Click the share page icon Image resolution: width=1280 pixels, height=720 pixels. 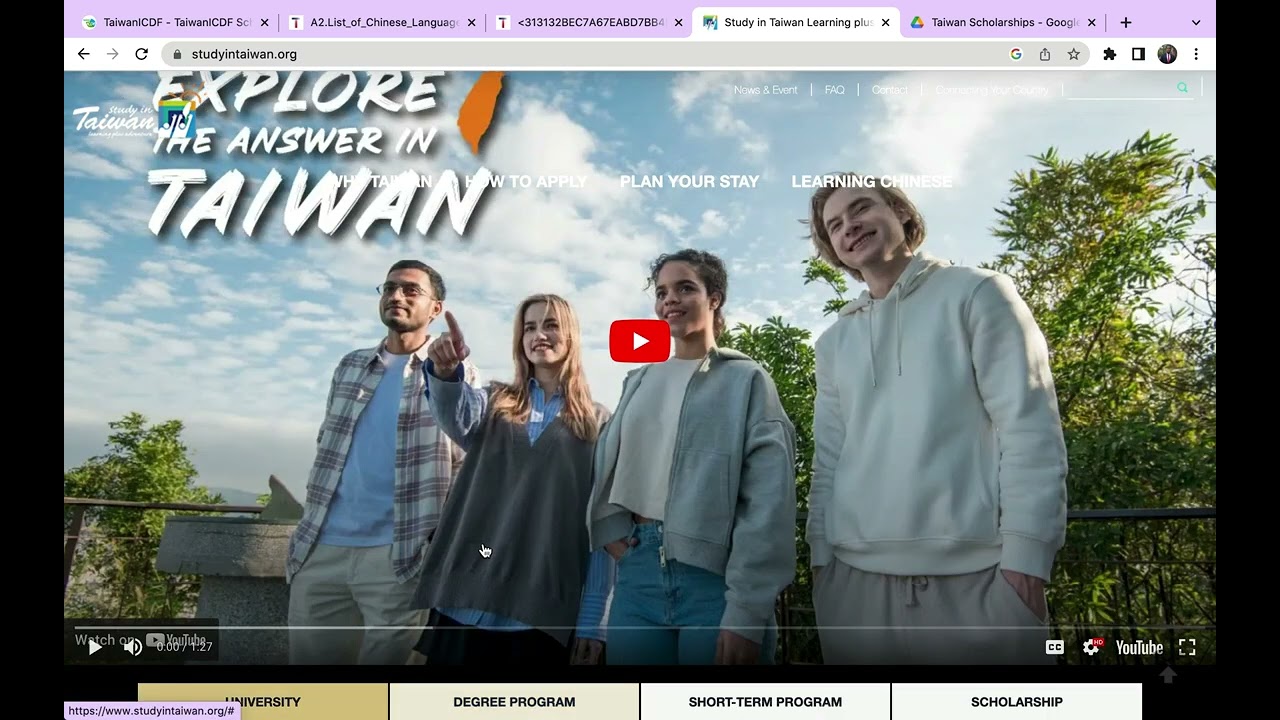click(1045, 54)
